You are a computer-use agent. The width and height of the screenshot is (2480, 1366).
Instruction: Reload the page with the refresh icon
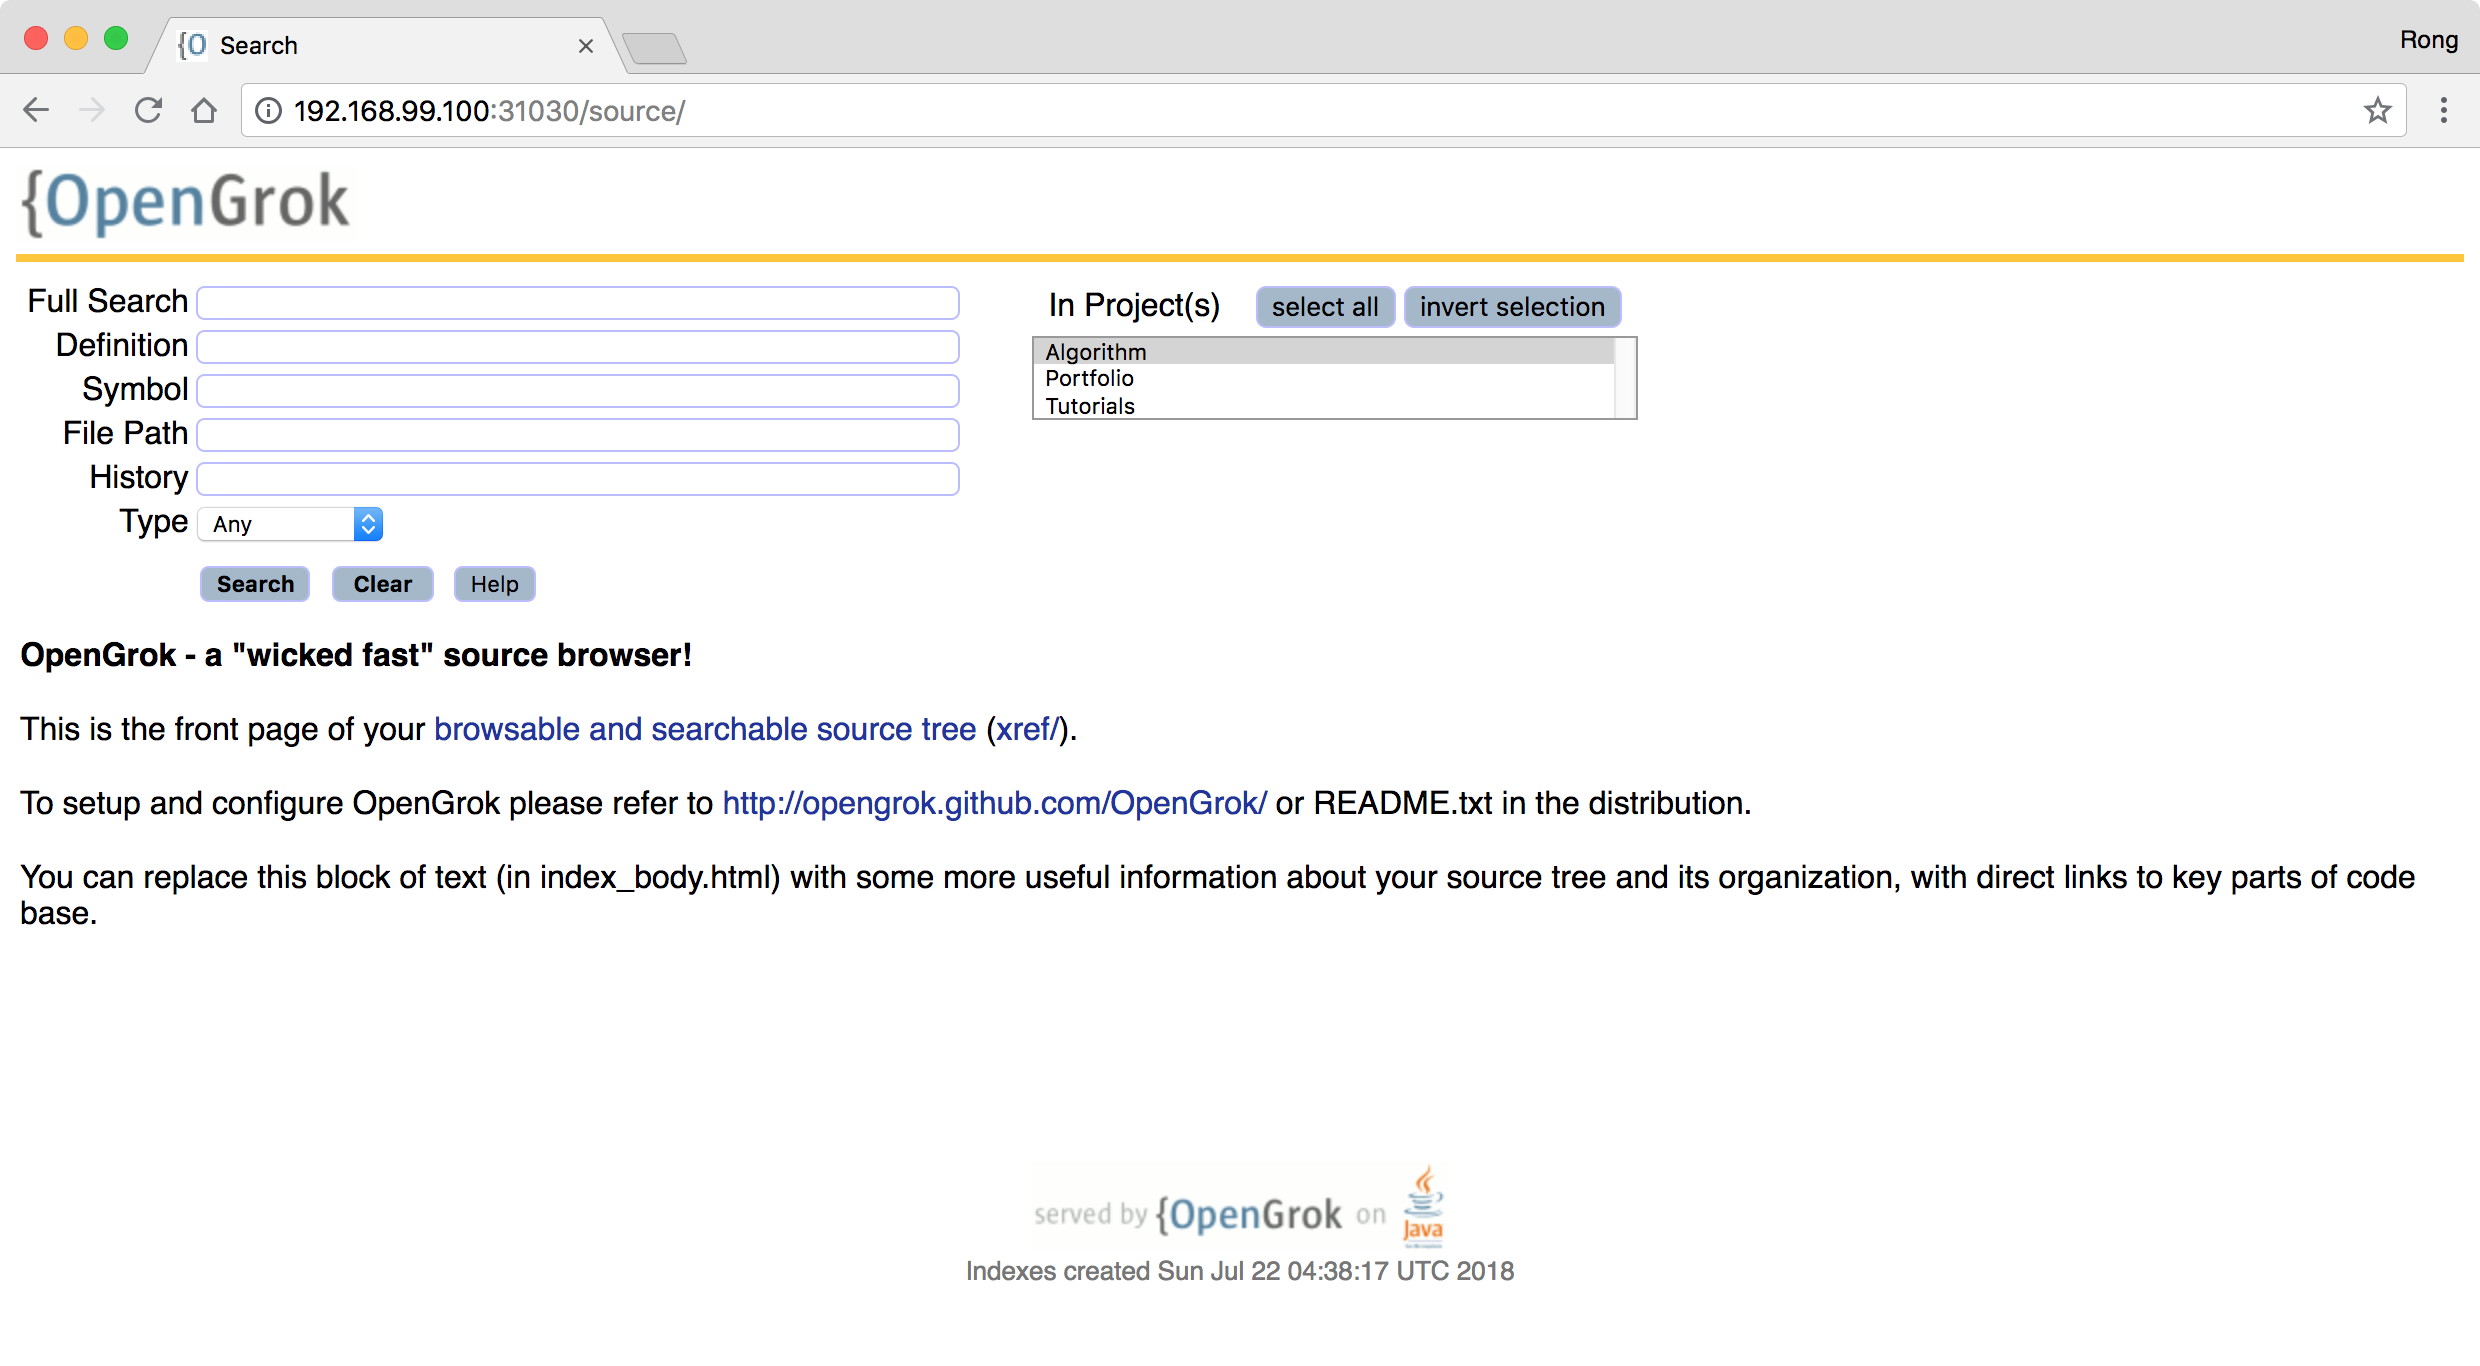coord(148,110)
